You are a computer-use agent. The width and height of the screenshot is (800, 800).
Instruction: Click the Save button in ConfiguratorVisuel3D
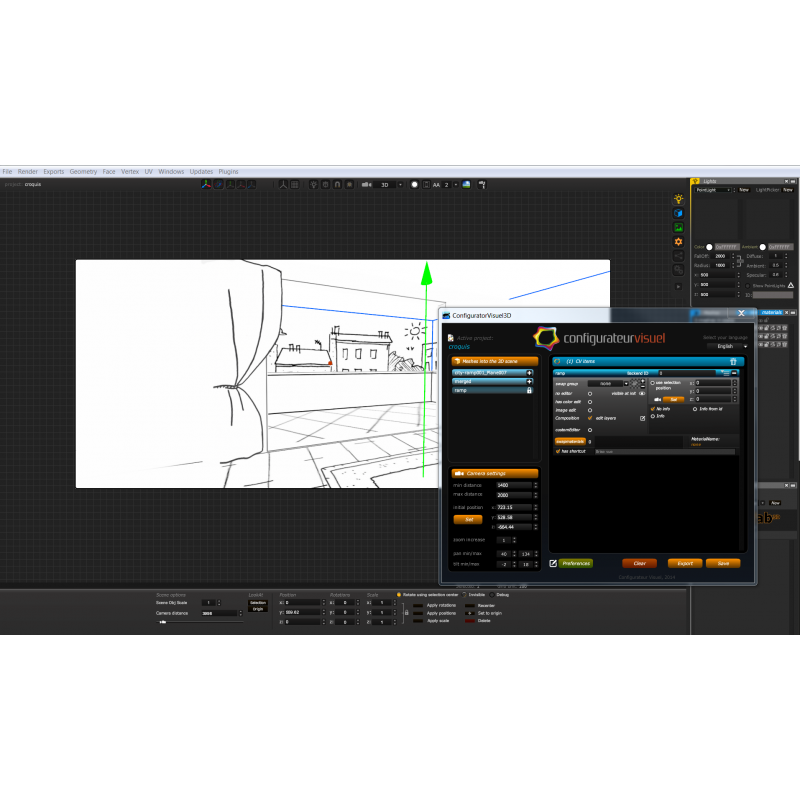pos(723,563)
